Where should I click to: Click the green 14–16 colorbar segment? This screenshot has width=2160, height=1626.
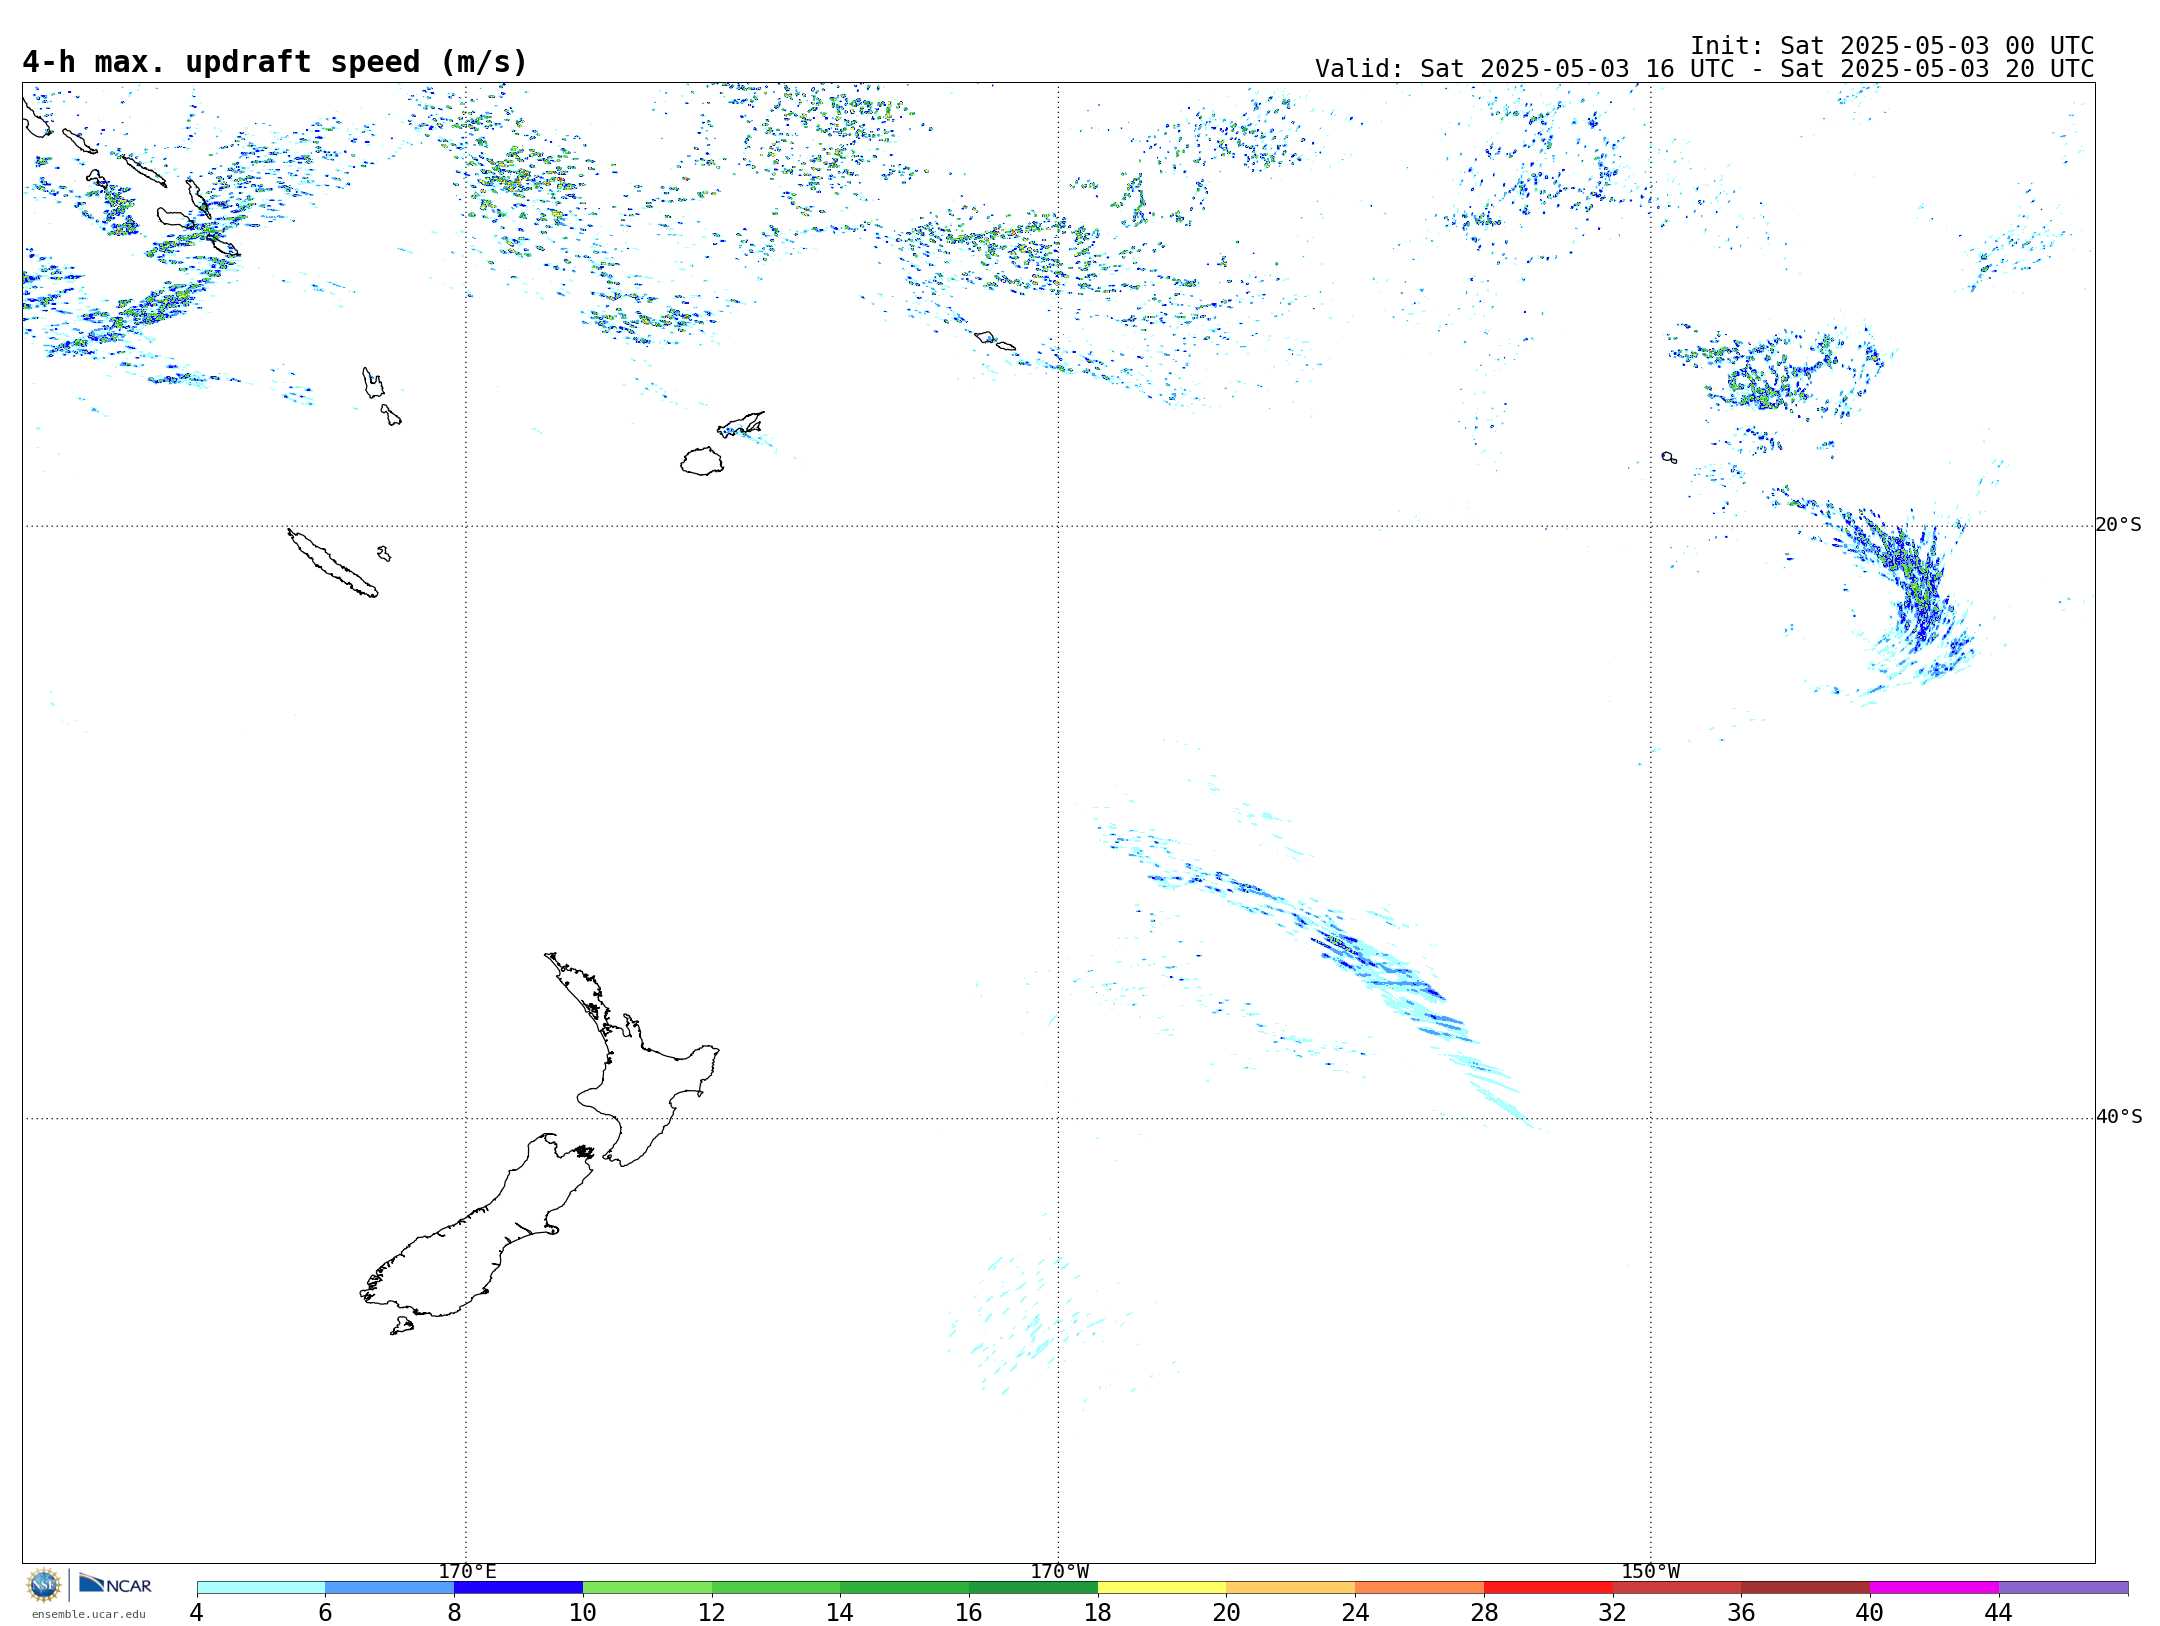[905, 1587]
